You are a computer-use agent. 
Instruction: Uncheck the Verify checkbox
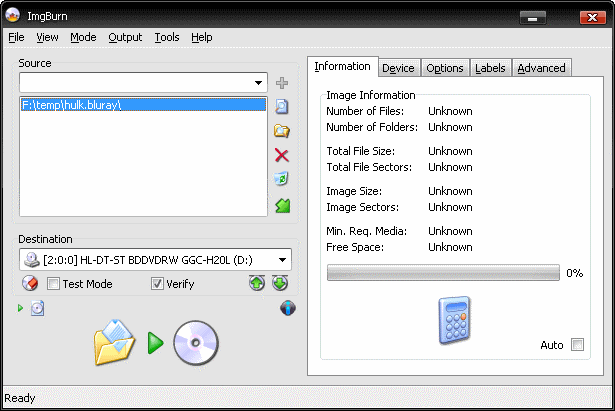(157, 284)
